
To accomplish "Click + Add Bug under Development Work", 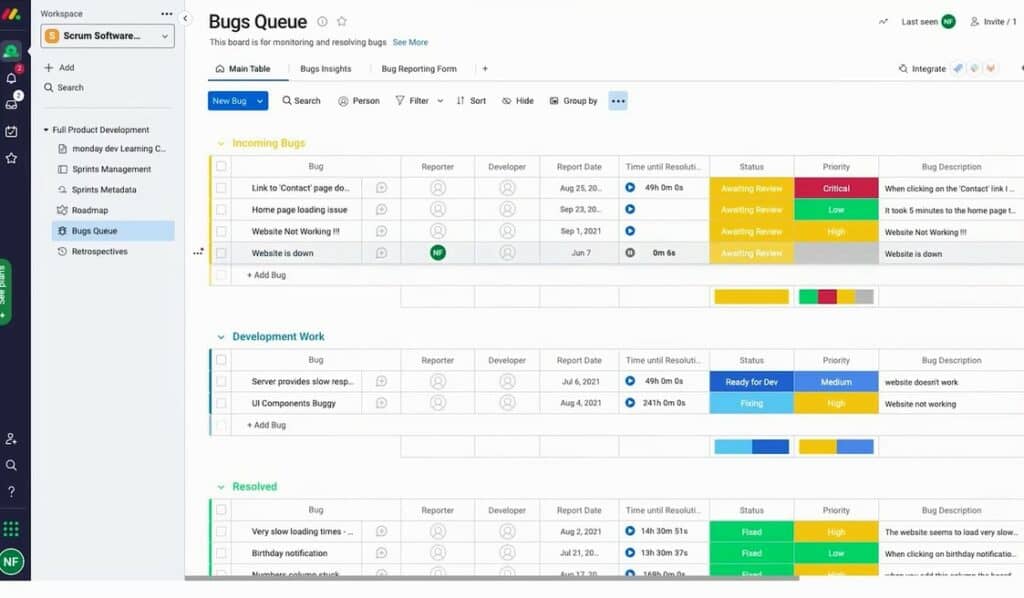I will [266, 425].
